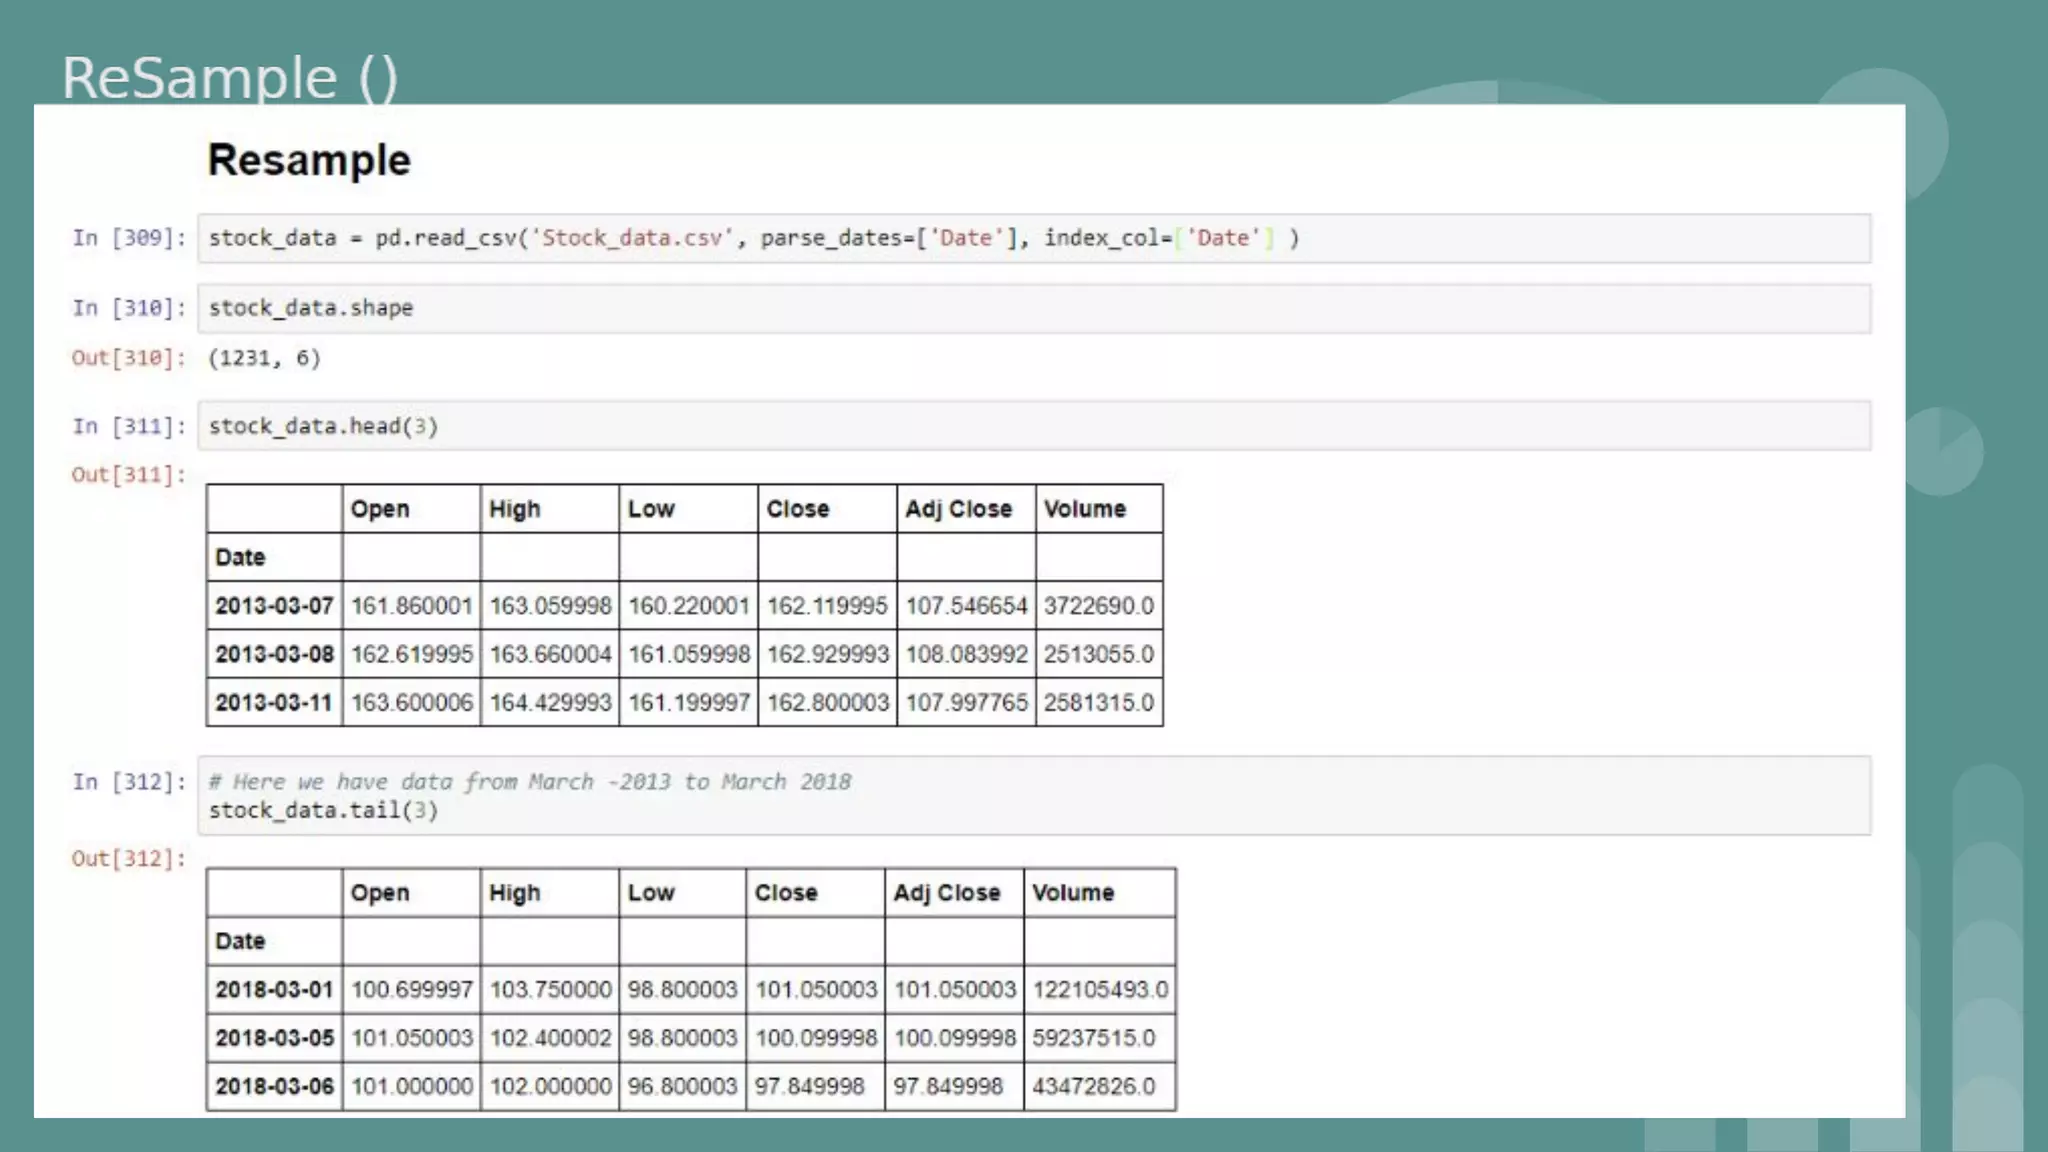Click the Volume column header in first table
This screenshot has width=2048, height=1152.
pyautogui.click(x=1085, y=509)
